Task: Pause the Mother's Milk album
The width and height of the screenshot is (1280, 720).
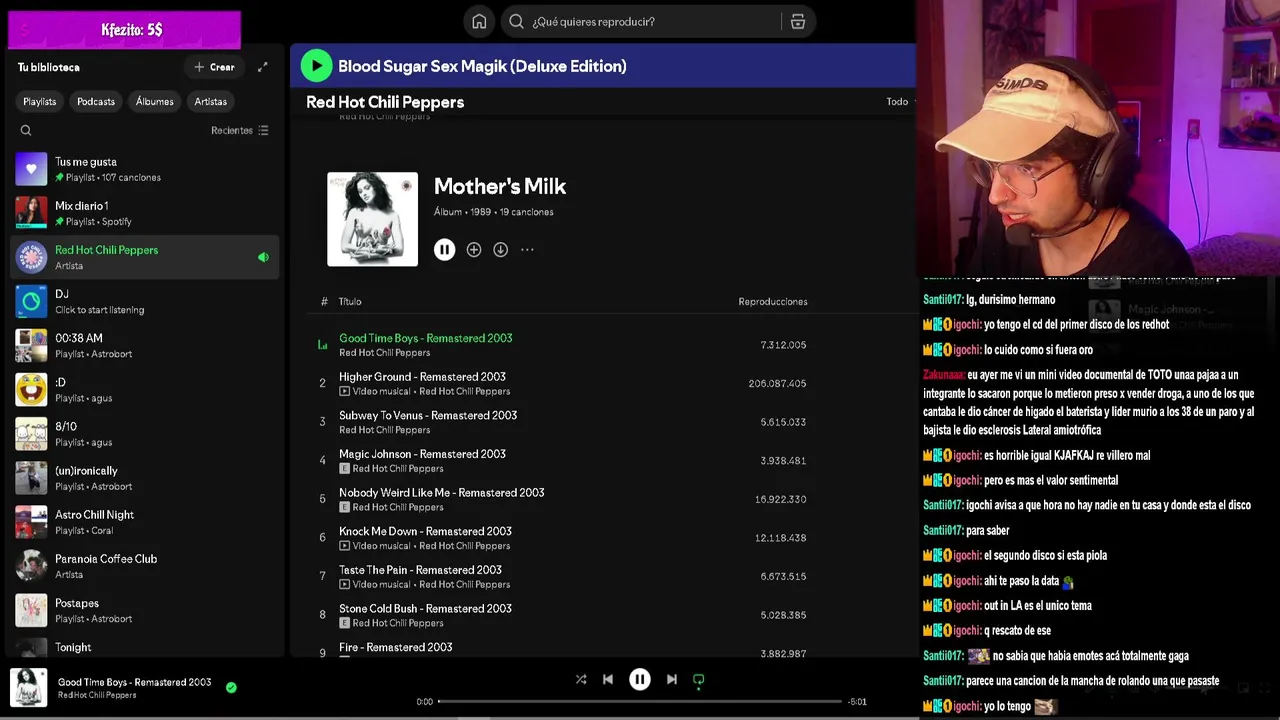Action: [x=445, y=250]
